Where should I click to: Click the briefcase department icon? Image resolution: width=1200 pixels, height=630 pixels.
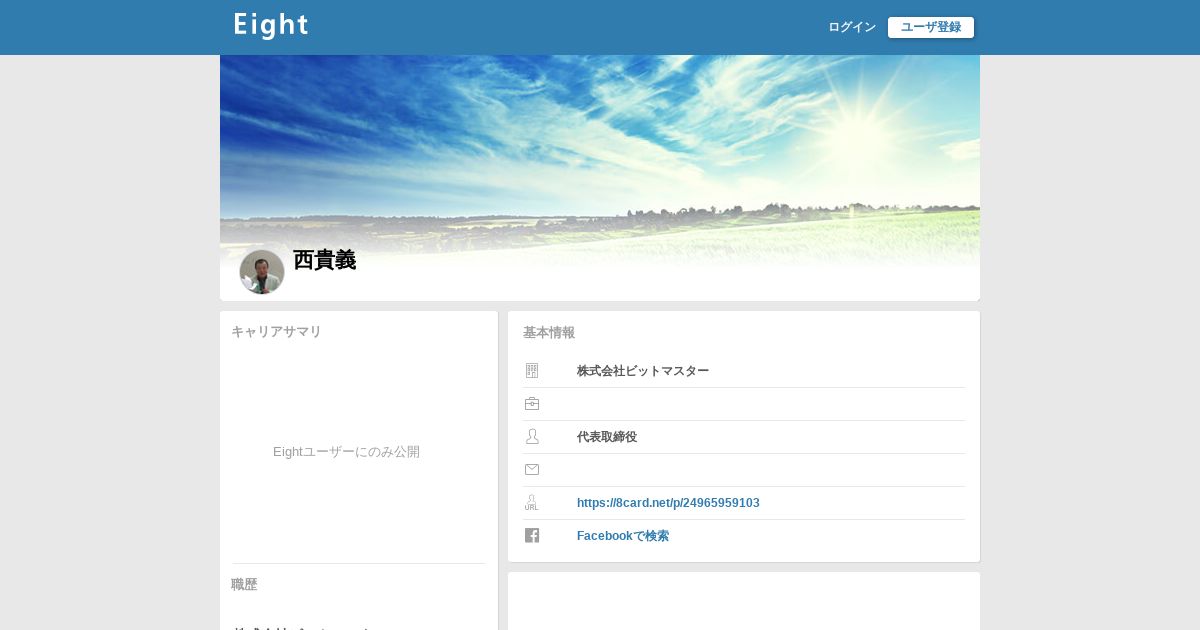(532, 404)
